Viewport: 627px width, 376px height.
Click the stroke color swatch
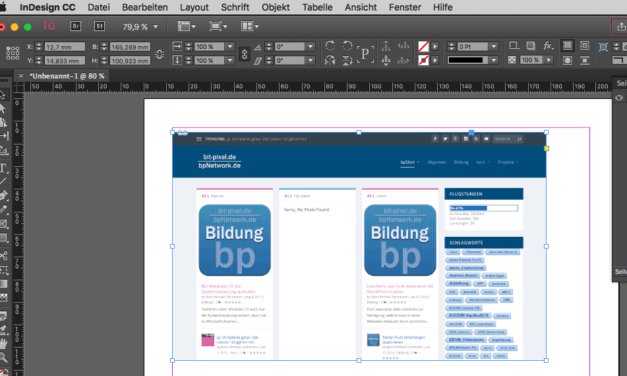pos(423,60)
